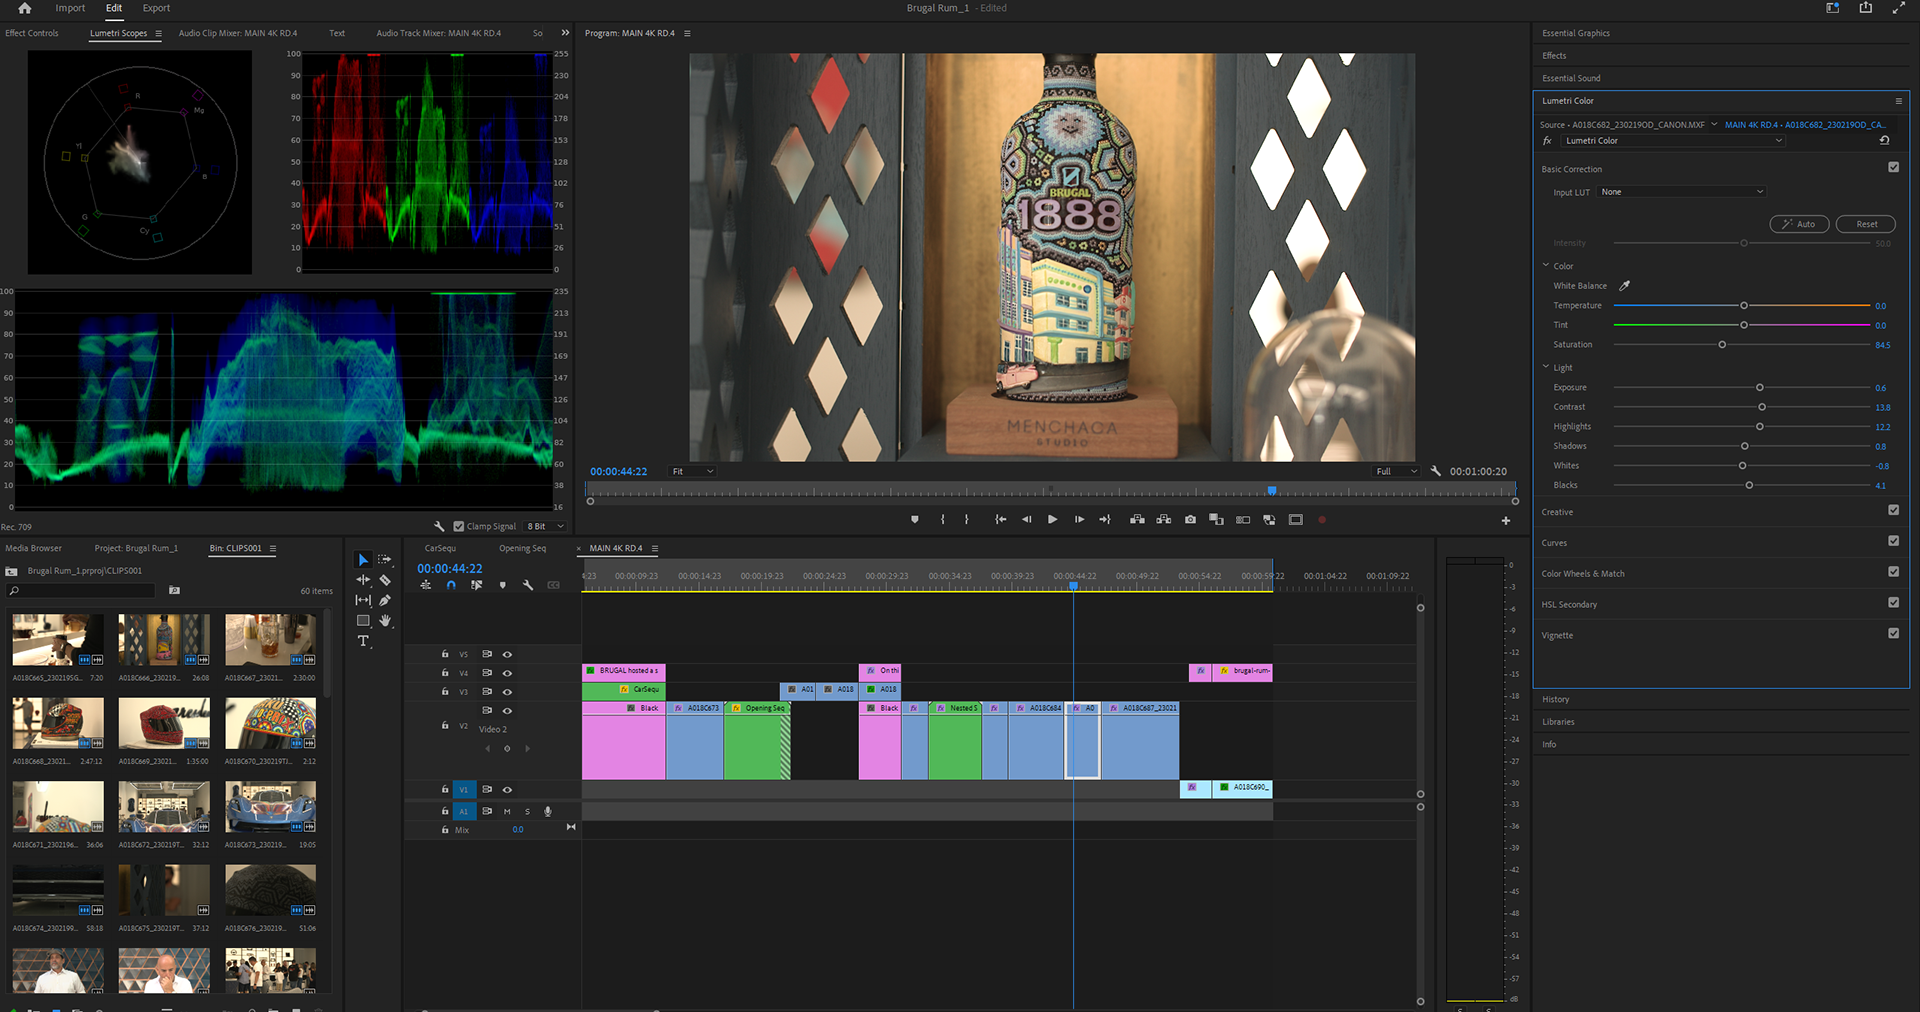Image resolution: width=1920 pixels, height=1012 pixels.
Task: Select the Rectangle tool
Action: 363,621
